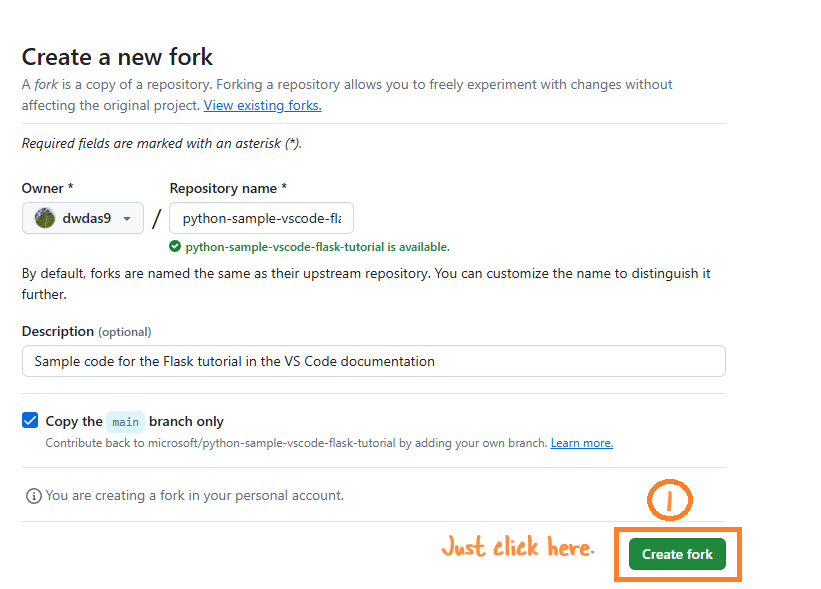
Task: Click the info icon beside personal account note
Action: tap(34, 496)
